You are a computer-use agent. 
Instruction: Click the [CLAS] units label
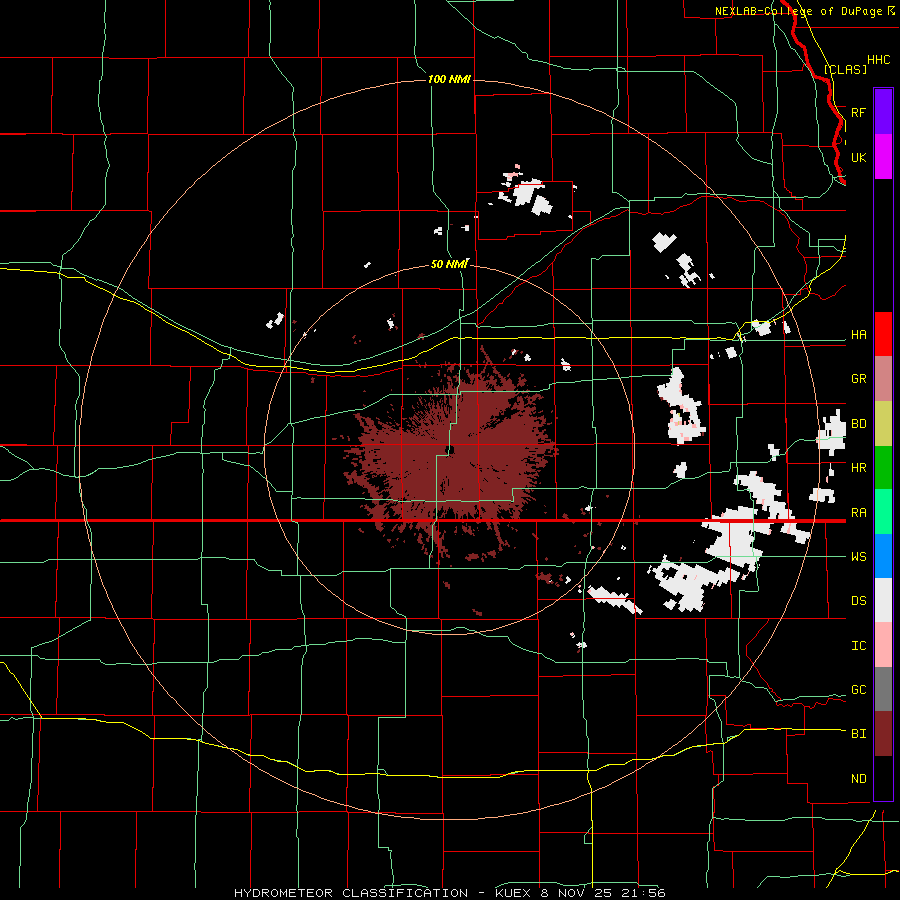[845, 69]
